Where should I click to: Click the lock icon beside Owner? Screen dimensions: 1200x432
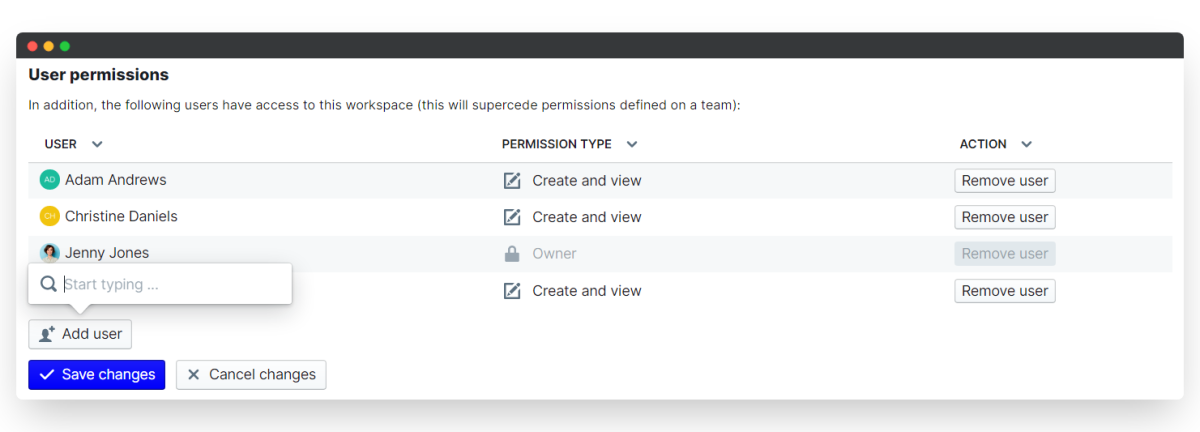512,254
